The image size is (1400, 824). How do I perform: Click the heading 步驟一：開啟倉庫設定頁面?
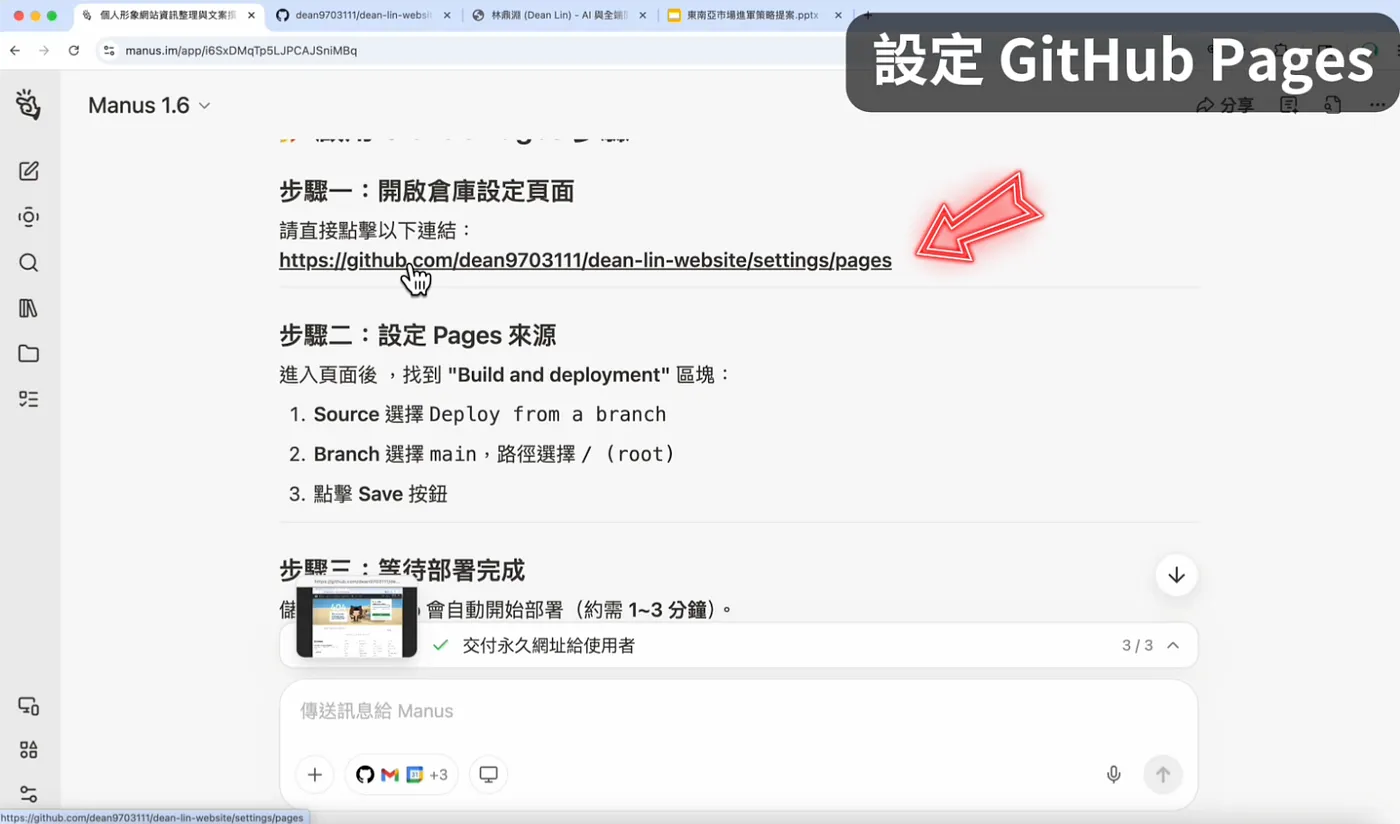click(426, 191)
